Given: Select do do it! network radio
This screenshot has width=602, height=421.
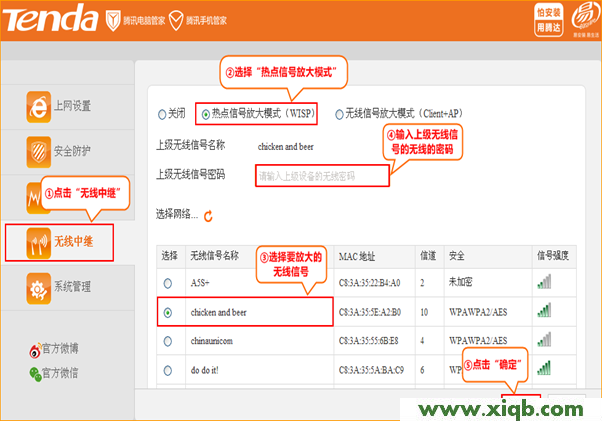Looking at the screenshot, I should tap(168, 370).
